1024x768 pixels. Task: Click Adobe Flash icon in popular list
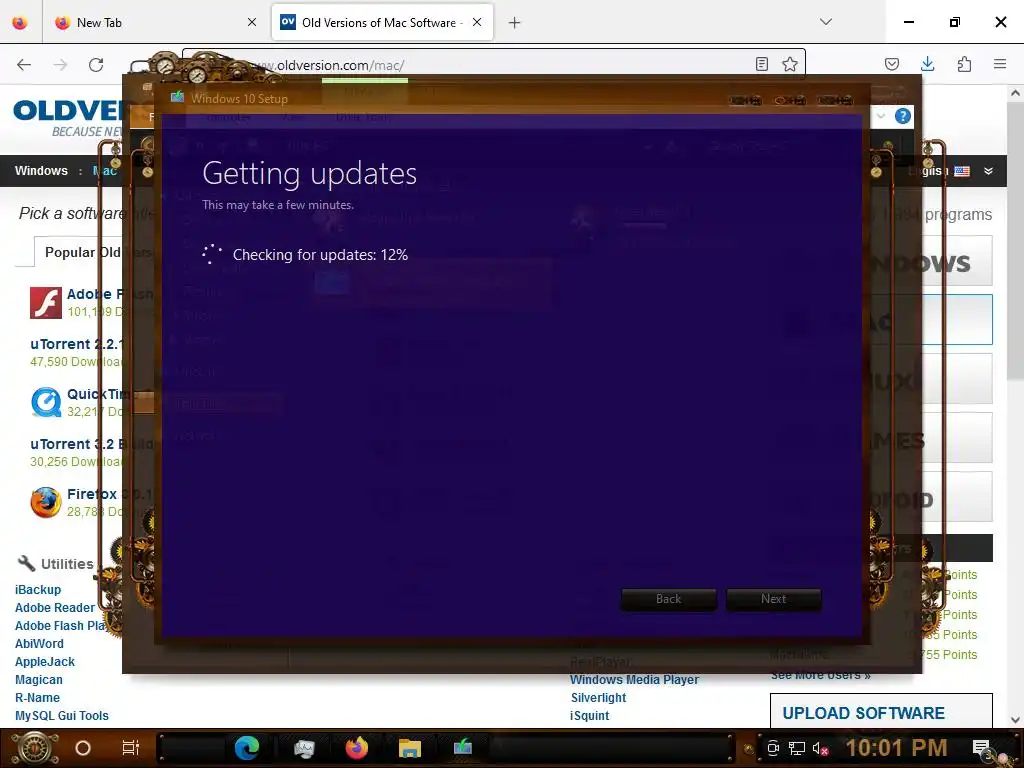click(x=46, y=303)
